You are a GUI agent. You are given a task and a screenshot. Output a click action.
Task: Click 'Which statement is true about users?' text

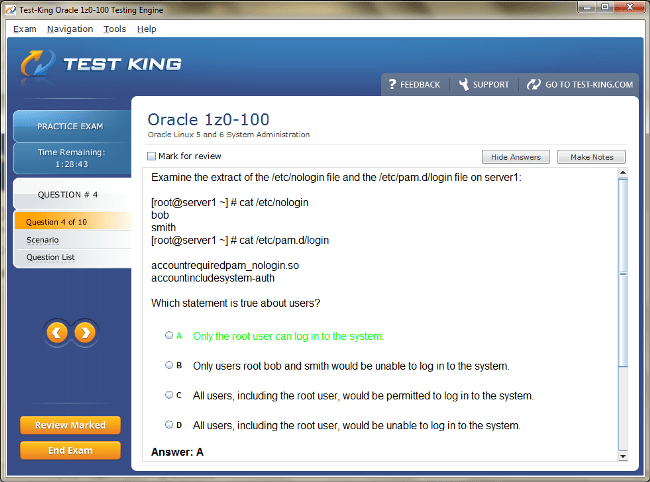tap(235, 303)
